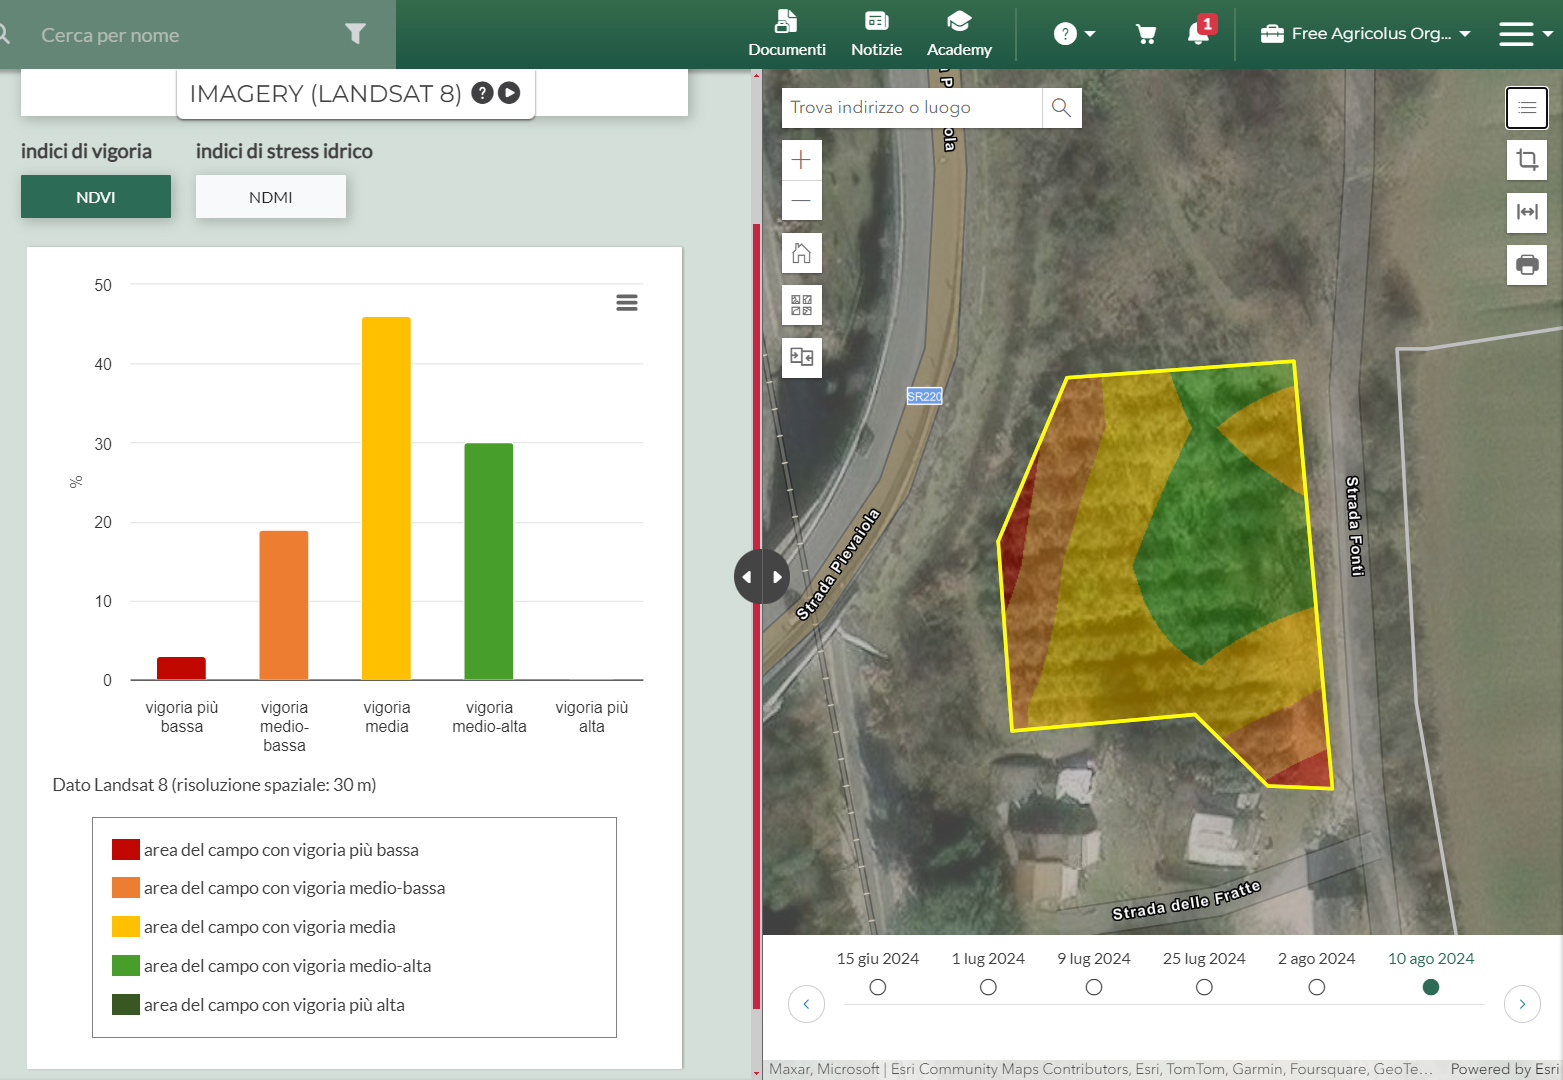Activate the measure distance tool
Viewport: 1563px width, 1080px height.
coord(1527,212)
